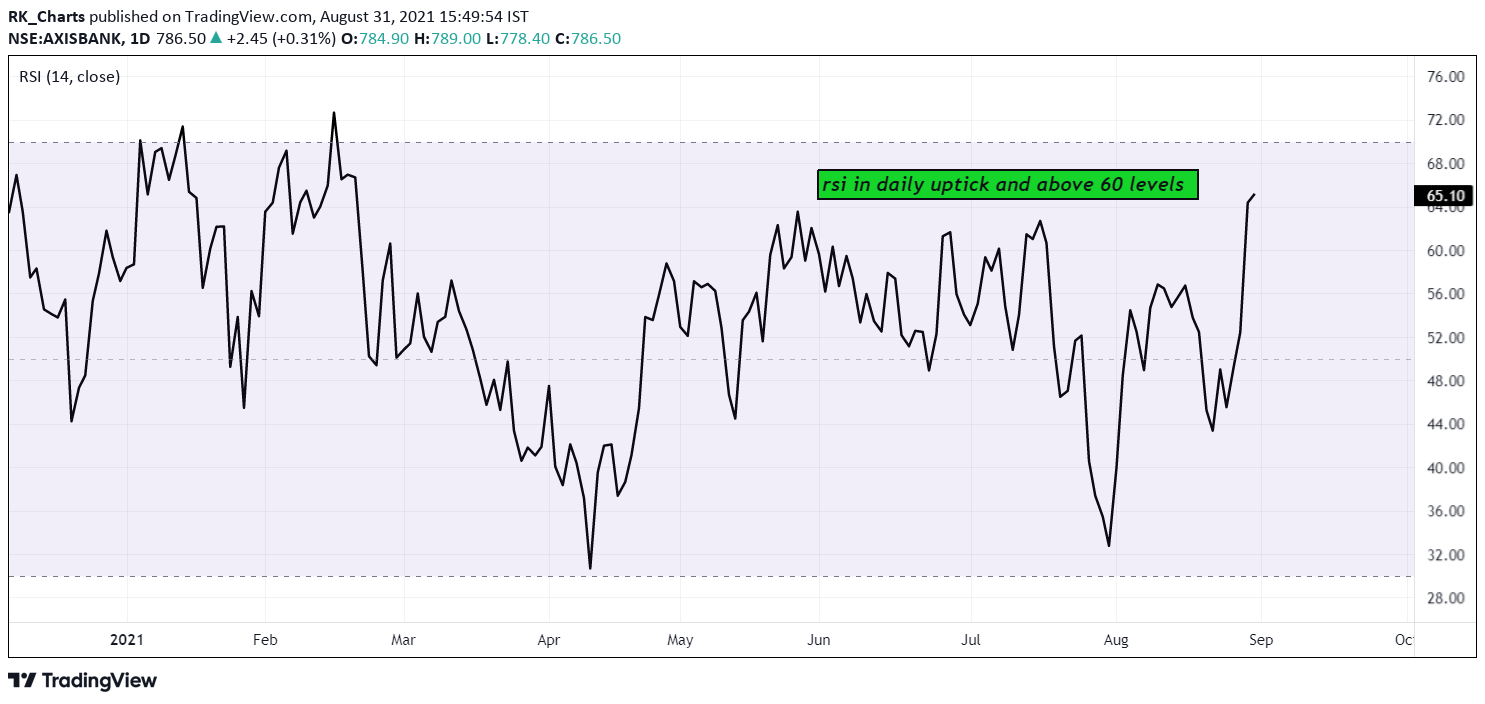Viewport: 1485px width, 704px height.
Task: Click the +2.45 (+0.31%) change value
Action: coord(282,38)
